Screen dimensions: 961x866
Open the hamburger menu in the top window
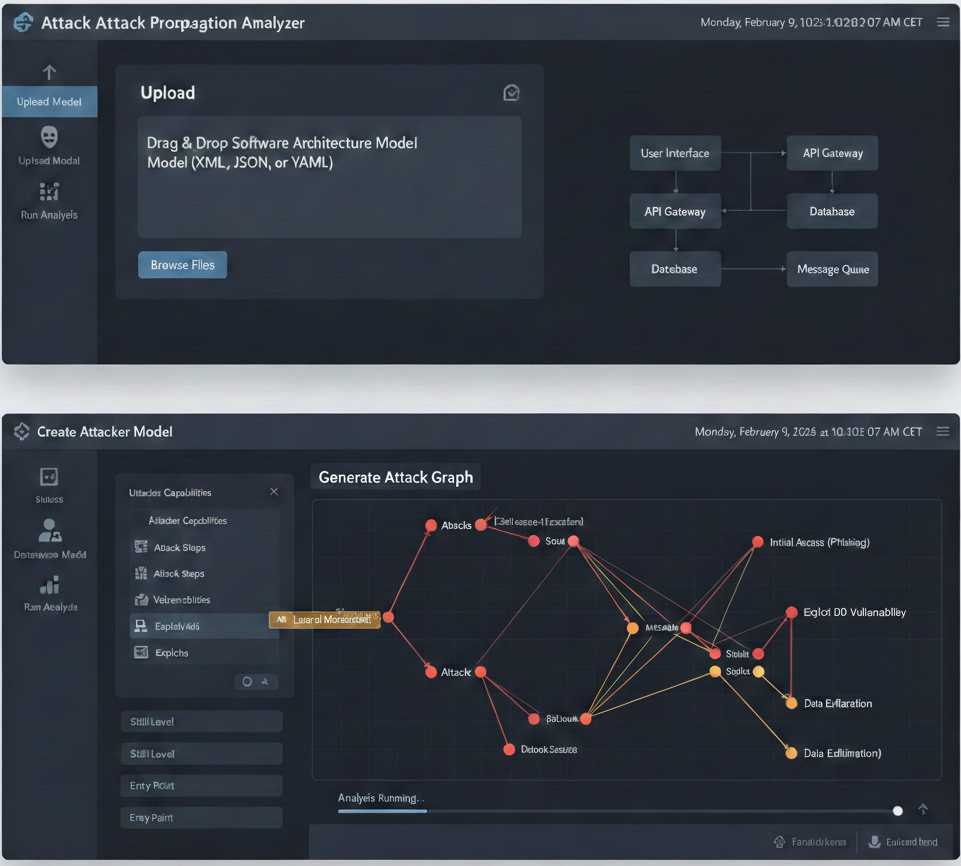pyautogui.click(x=943, y=22)
